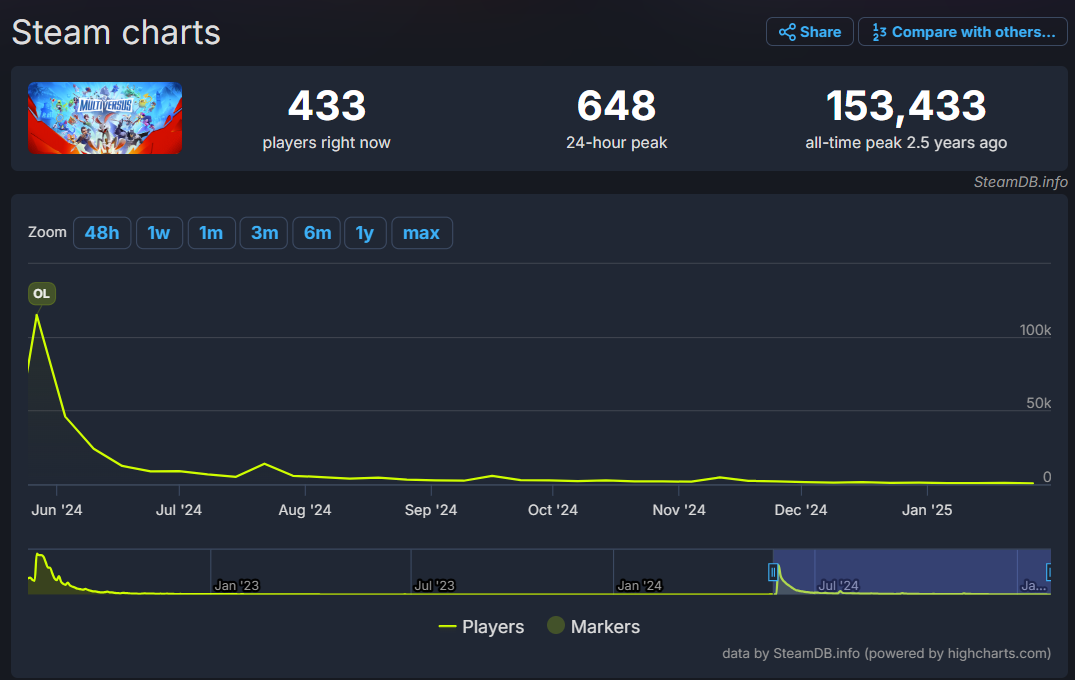
Task: Click Jan '24 in the navigator
Action: coord(640,585)
